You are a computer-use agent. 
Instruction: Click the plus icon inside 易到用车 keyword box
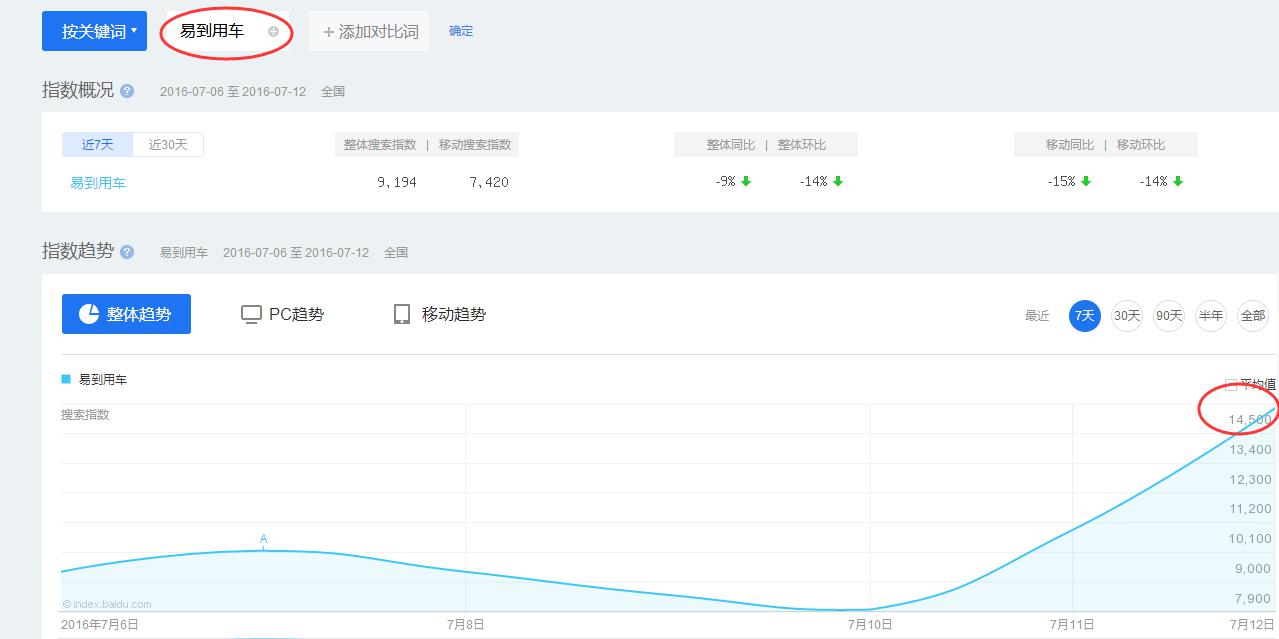coord(273,31)
